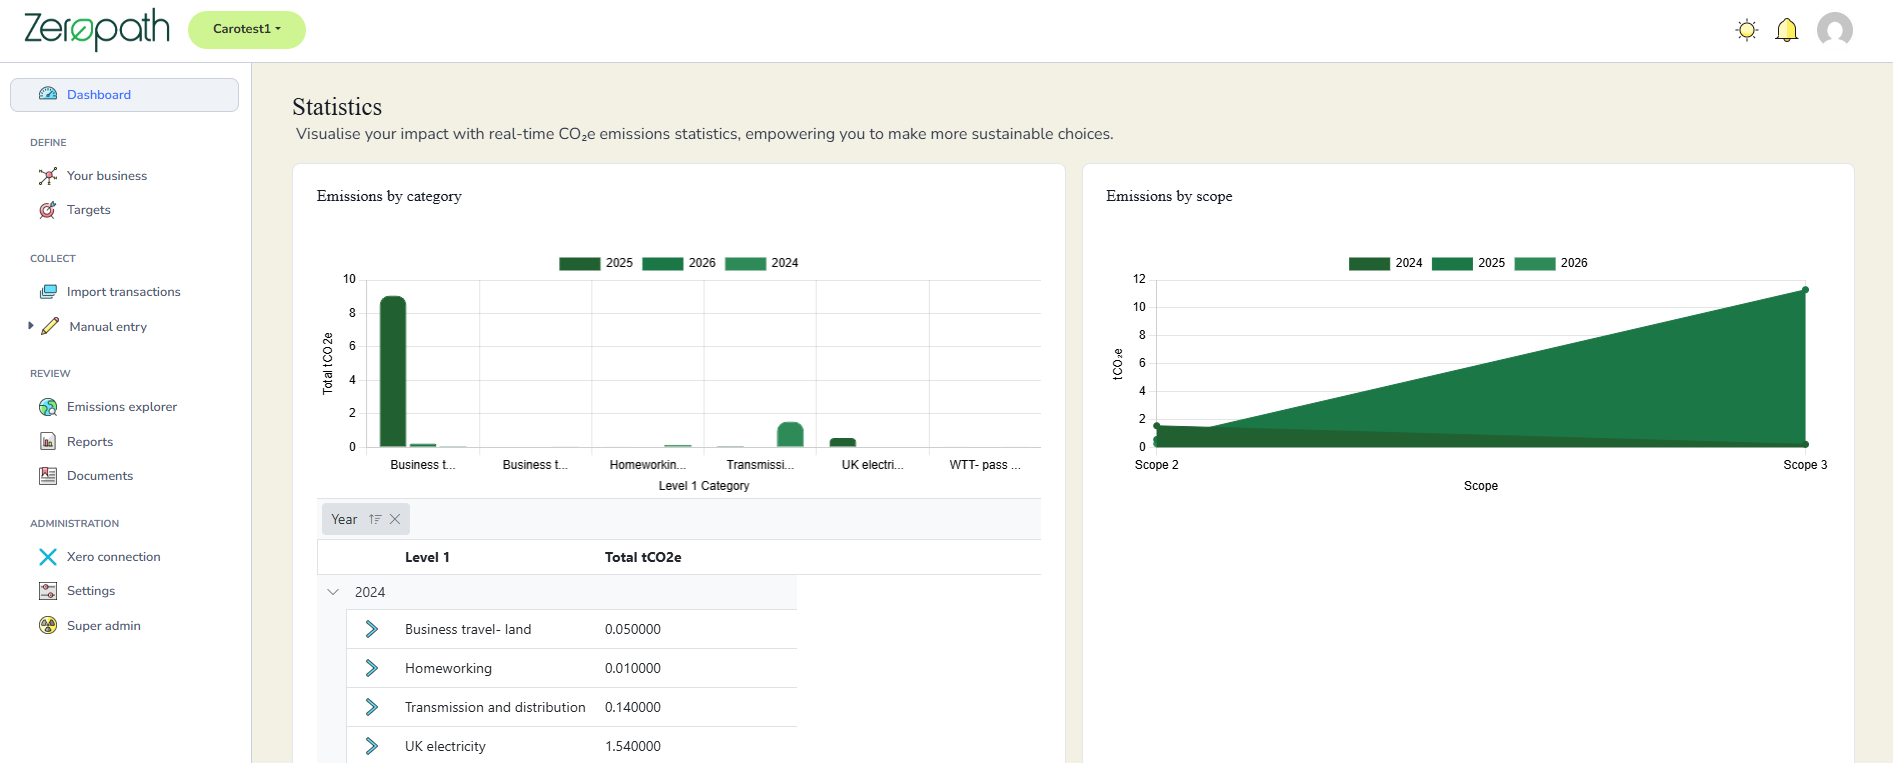Click the Targets bullseye icon
The height and width of the screenshot is (763, 1893).
[x=48, y=210]
